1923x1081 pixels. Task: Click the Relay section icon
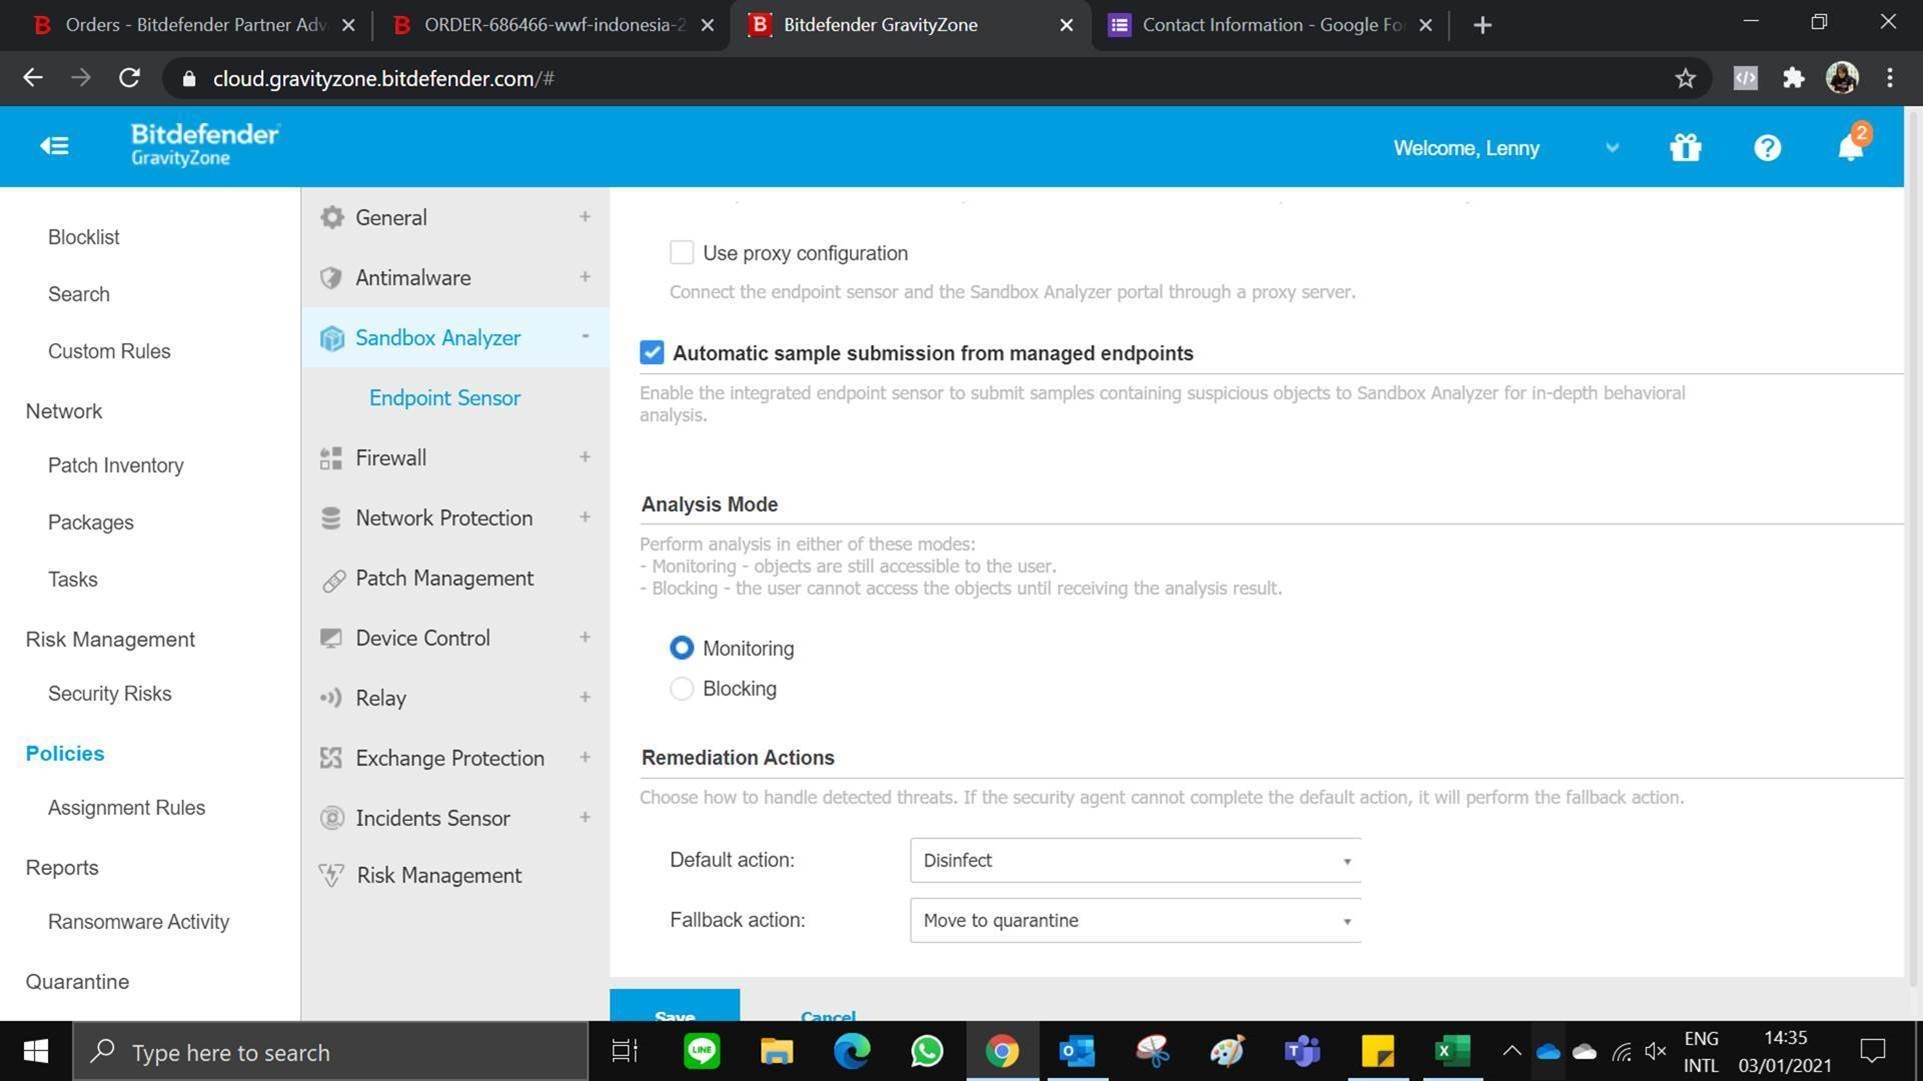331,698
